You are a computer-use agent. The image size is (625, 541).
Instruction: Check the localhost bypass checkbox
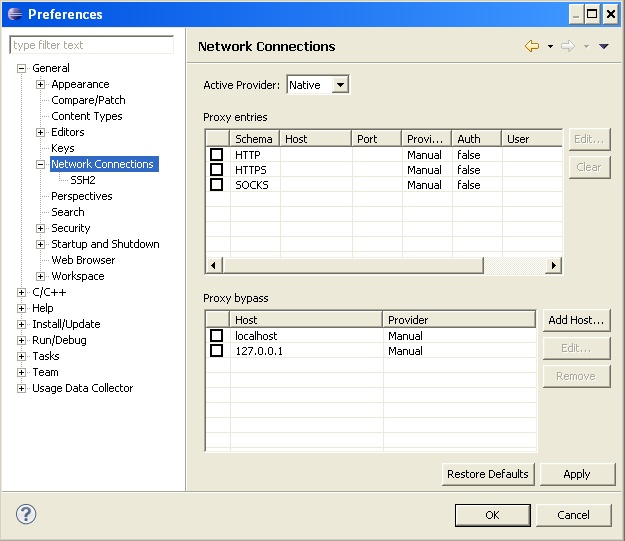(x=216, y=336)
